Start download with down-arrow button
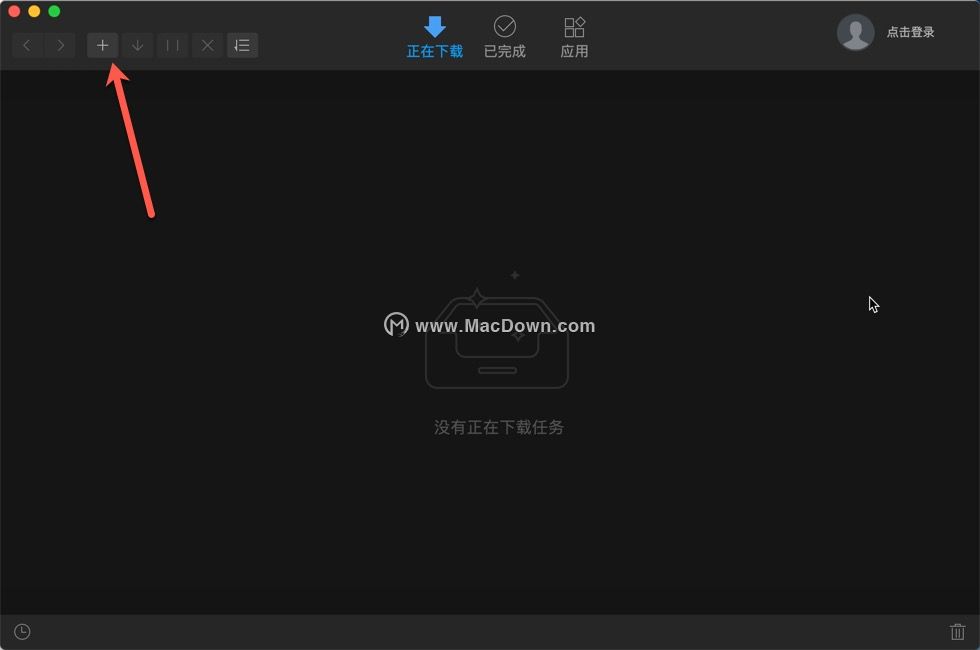This screenshot has height=650, width=980. pos(138,45)
